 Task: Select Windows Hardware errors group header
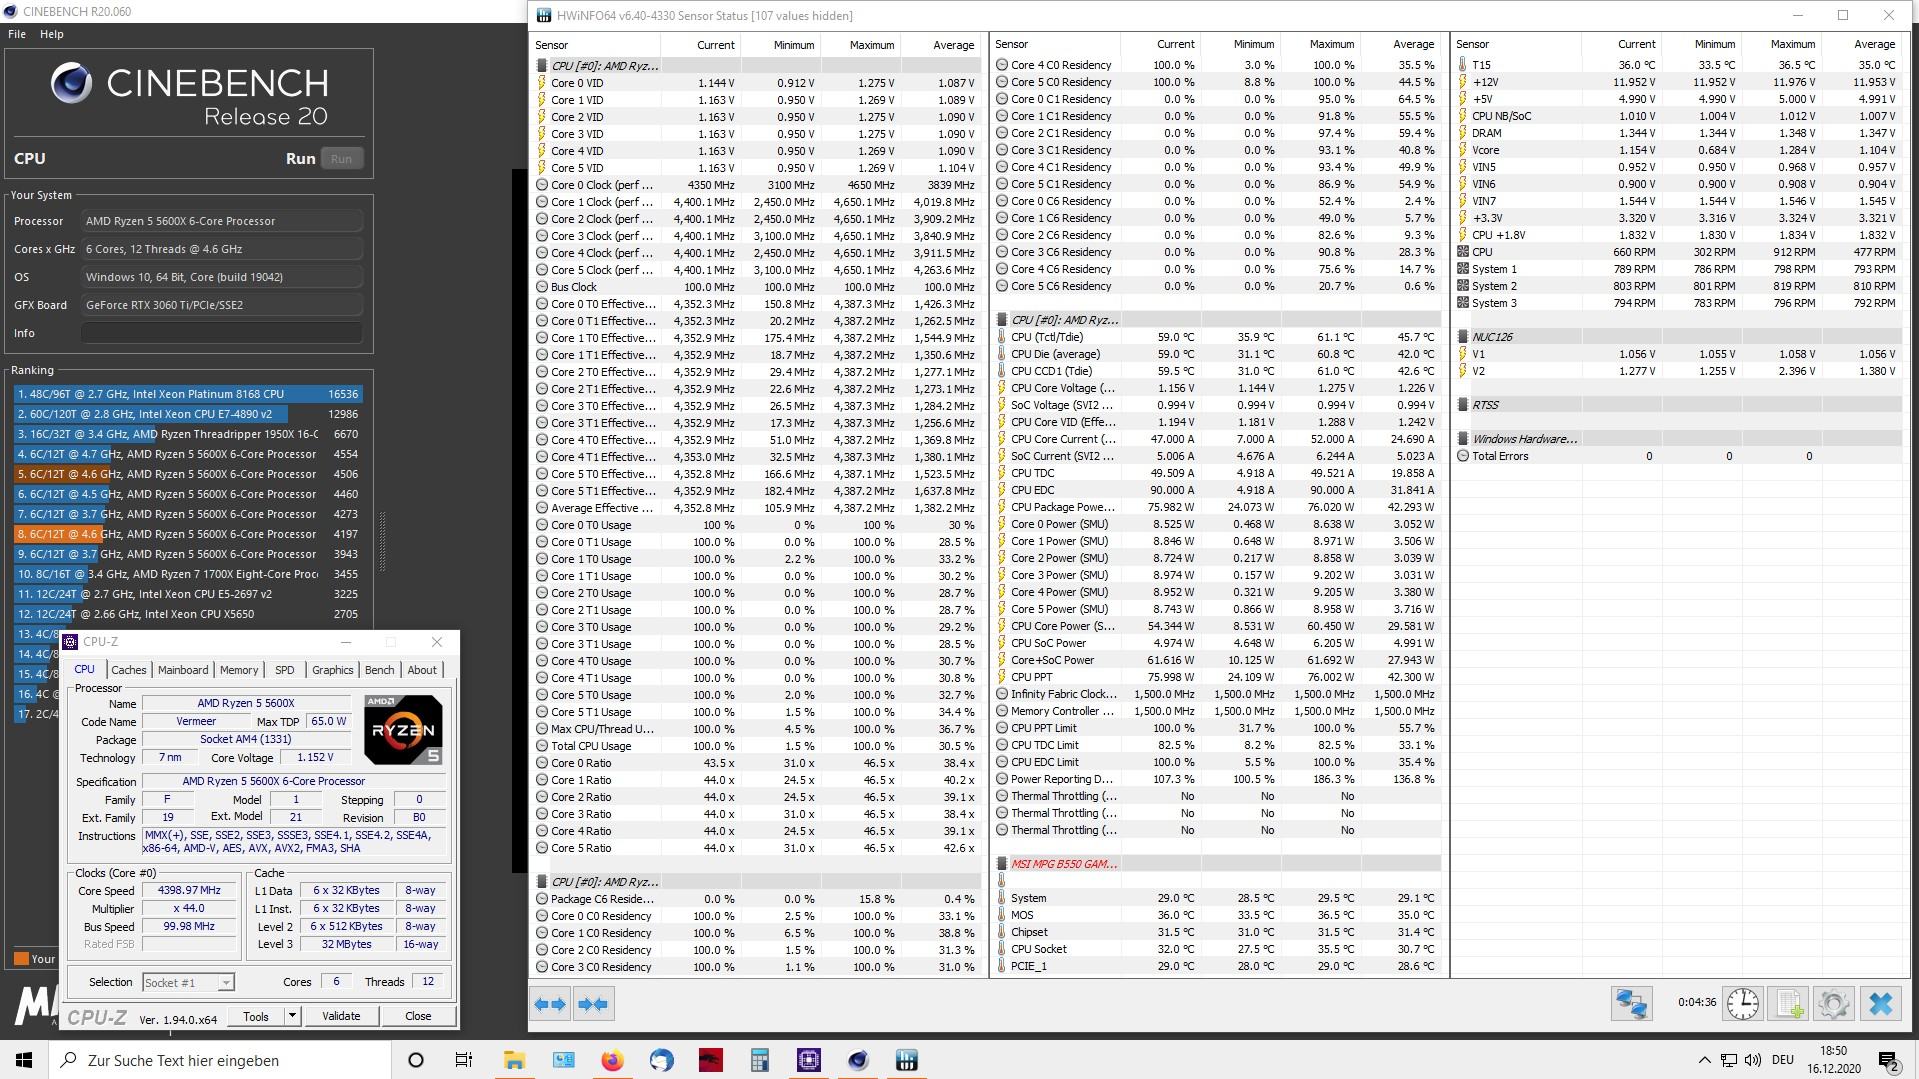coord(1678,439)
